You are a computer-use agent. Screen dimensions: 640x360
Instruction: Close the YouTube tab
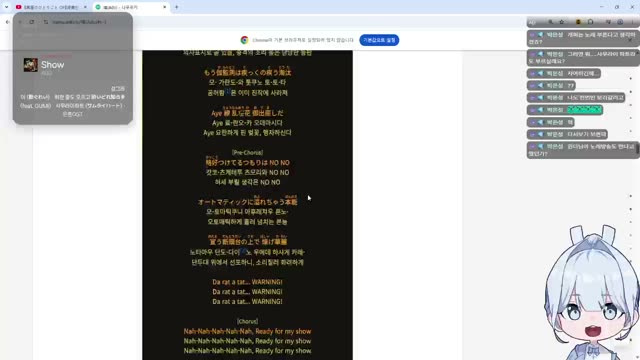(85, 7)
